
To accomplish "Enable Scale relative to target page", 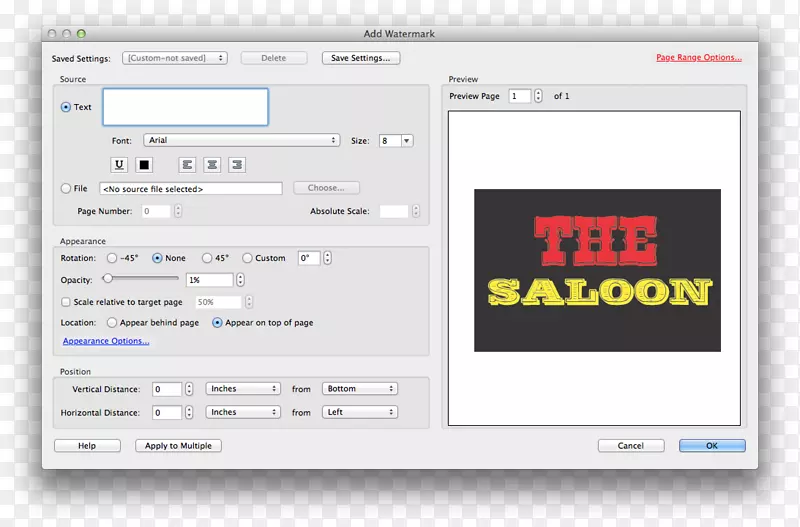I will point(66,302).
